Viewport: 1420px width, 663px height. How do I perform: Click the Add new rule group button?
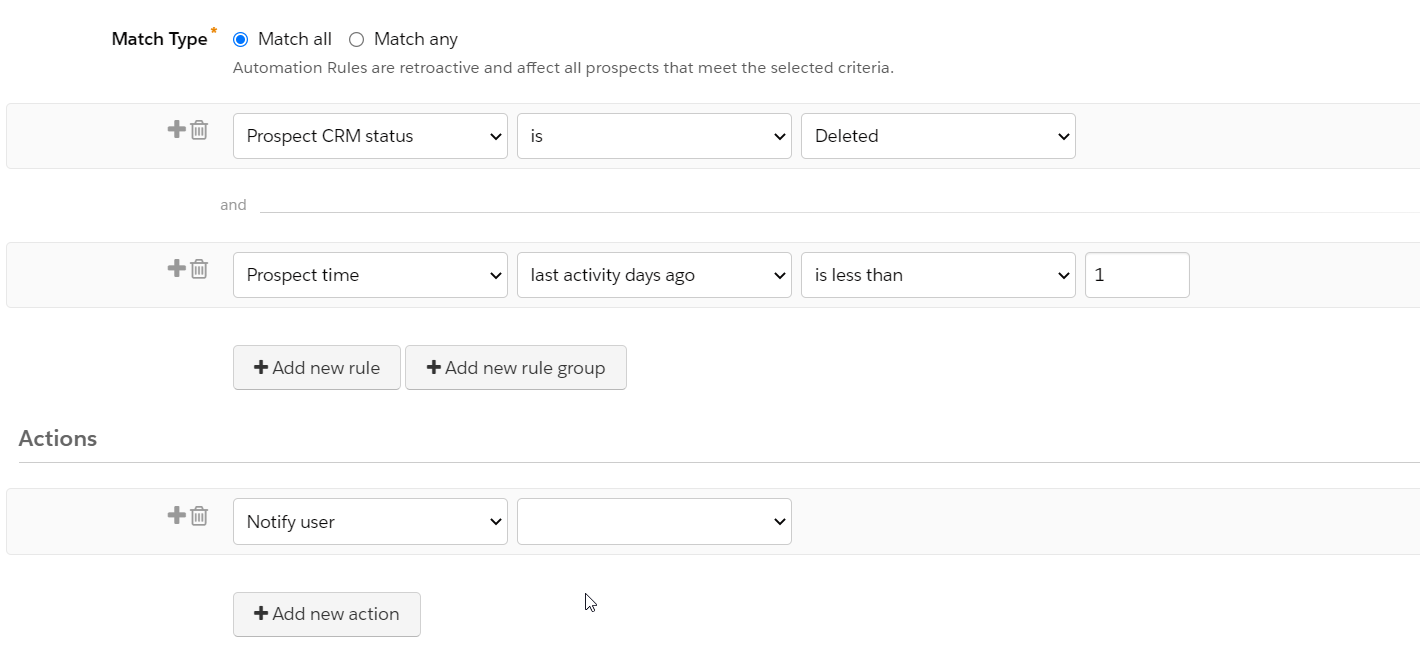(x=516, y=368)
